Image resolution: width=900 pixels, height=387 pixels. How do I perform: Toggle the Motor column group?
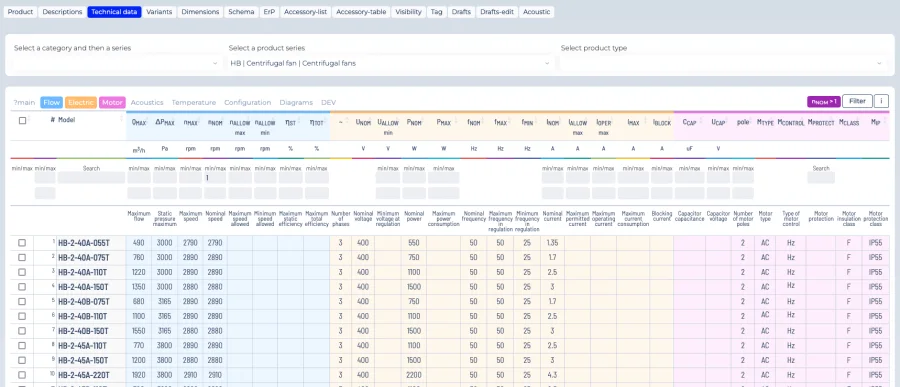[112, 102]
